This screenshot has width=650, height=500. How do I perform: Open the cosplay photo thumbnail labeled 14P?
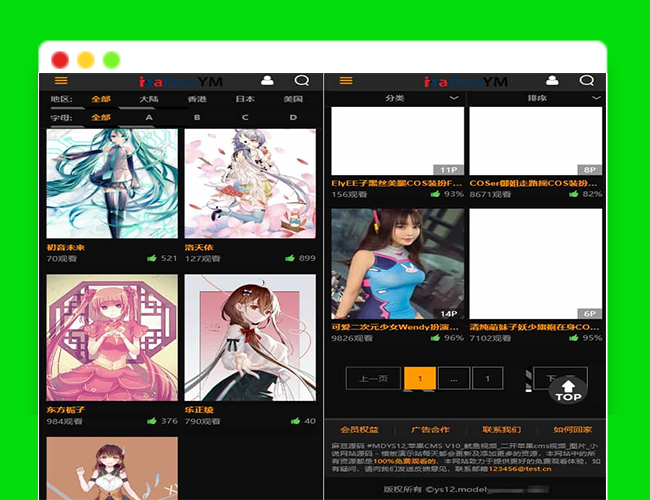pos(398,264)
